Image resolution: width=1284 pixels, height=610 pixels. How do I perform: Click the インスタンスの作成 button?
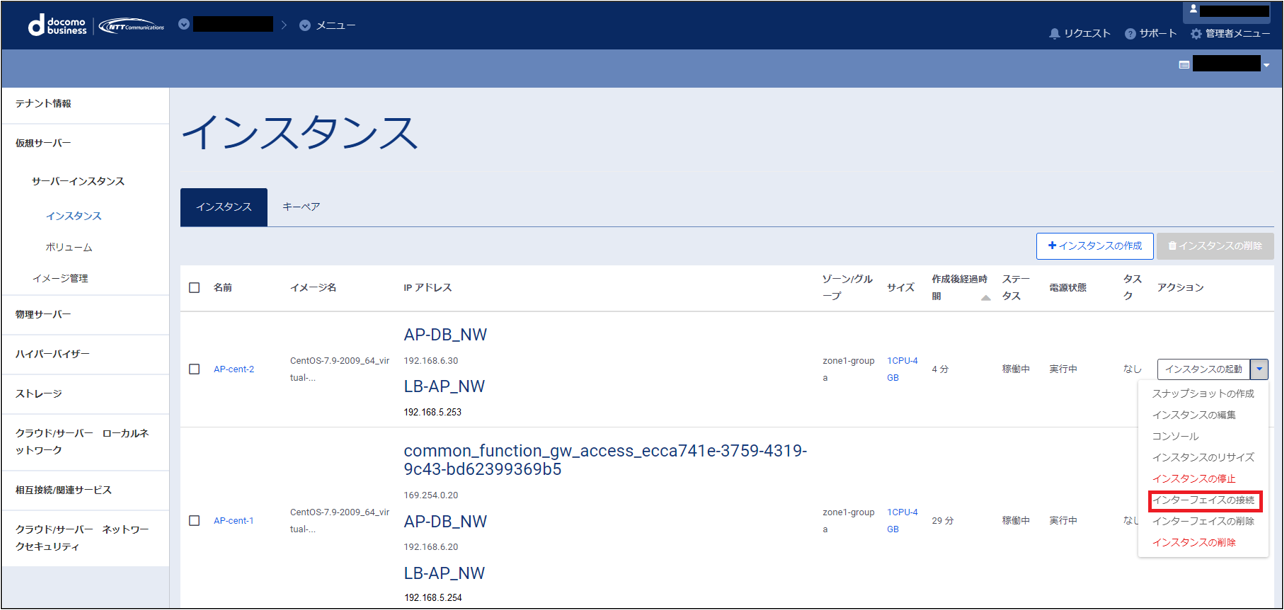[x=1095, y=246]
